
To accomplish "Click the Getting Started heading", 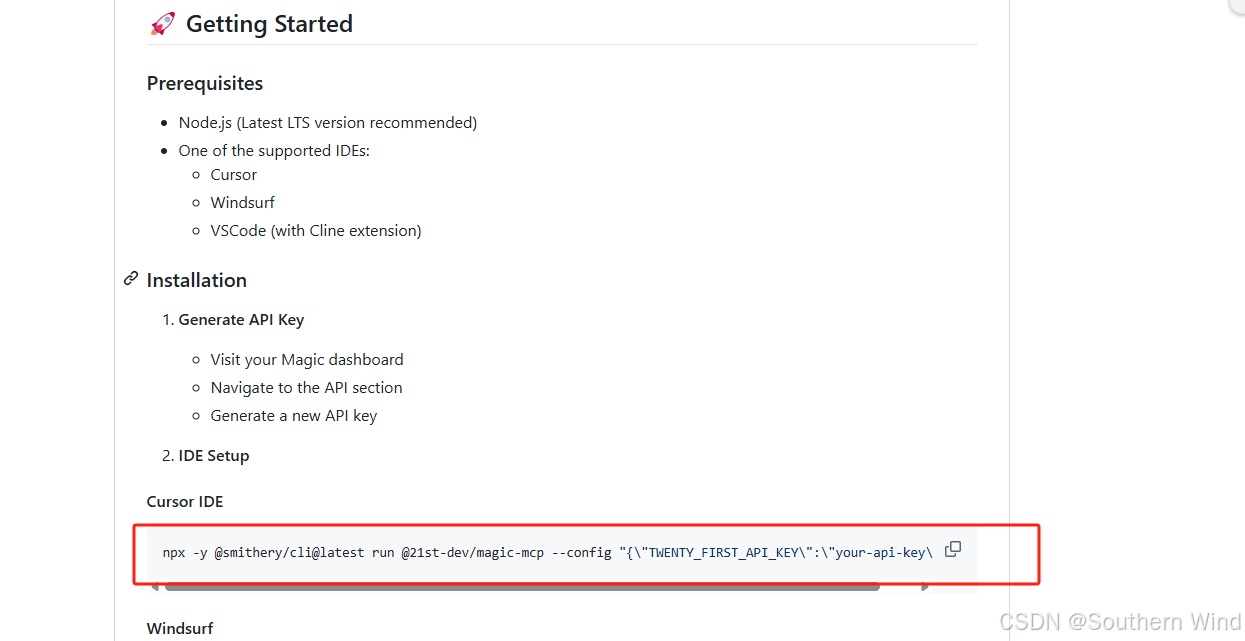I will (270, 24).
